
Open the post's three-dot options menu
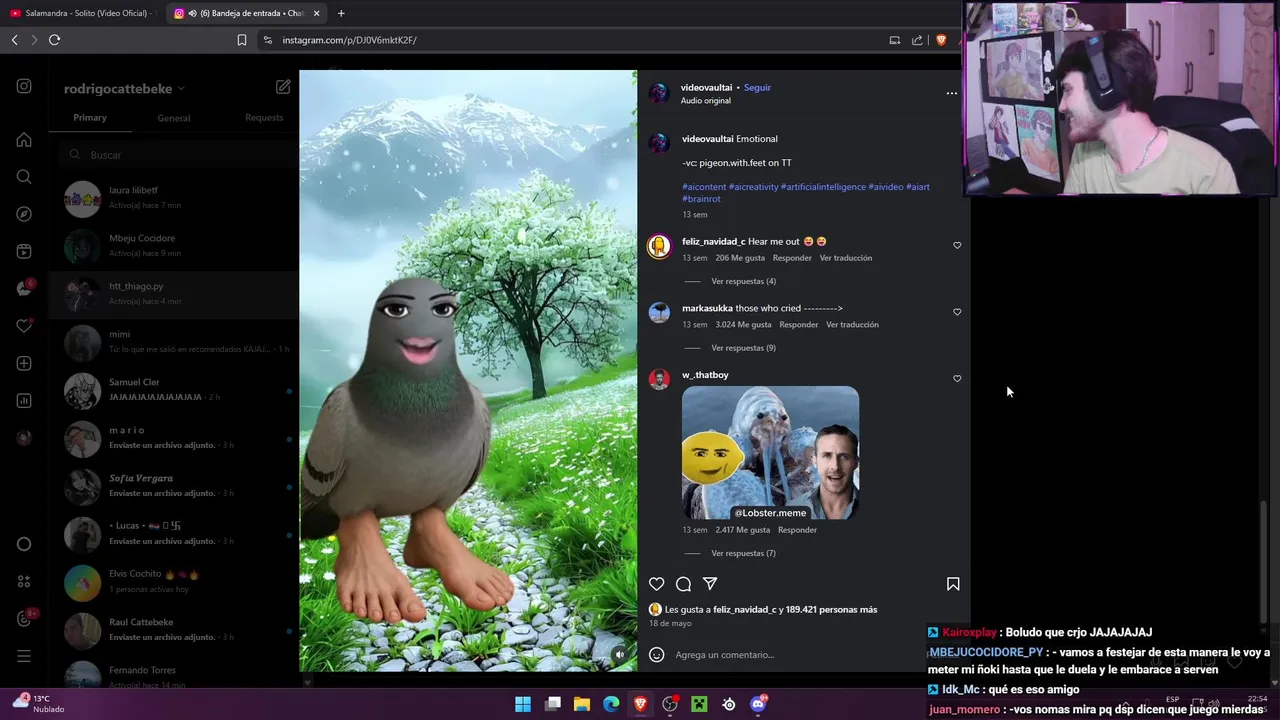click(x=952, y=93)
